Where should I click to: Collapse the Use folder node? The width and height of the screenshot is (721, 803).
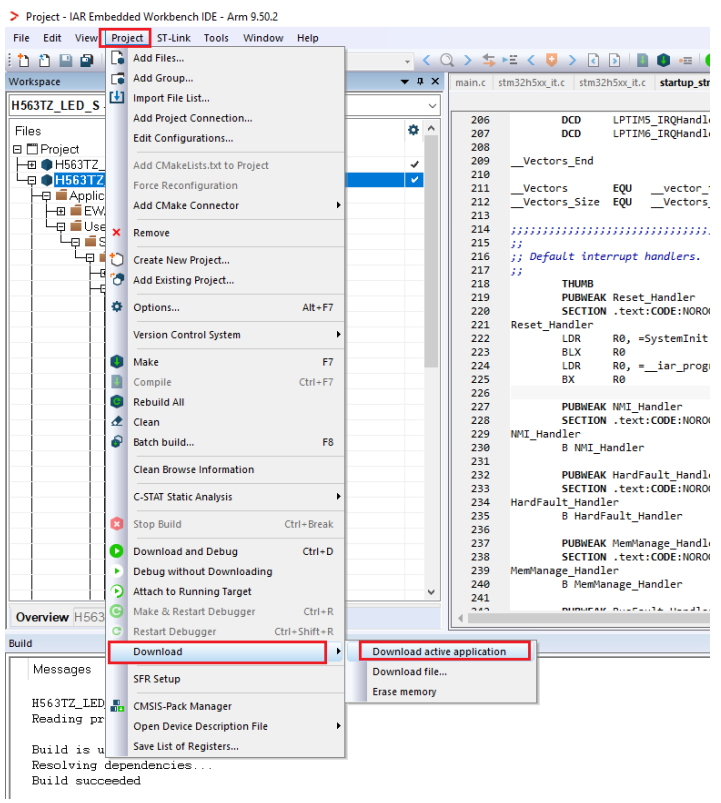pyautogui.click(x=61, y=226)
